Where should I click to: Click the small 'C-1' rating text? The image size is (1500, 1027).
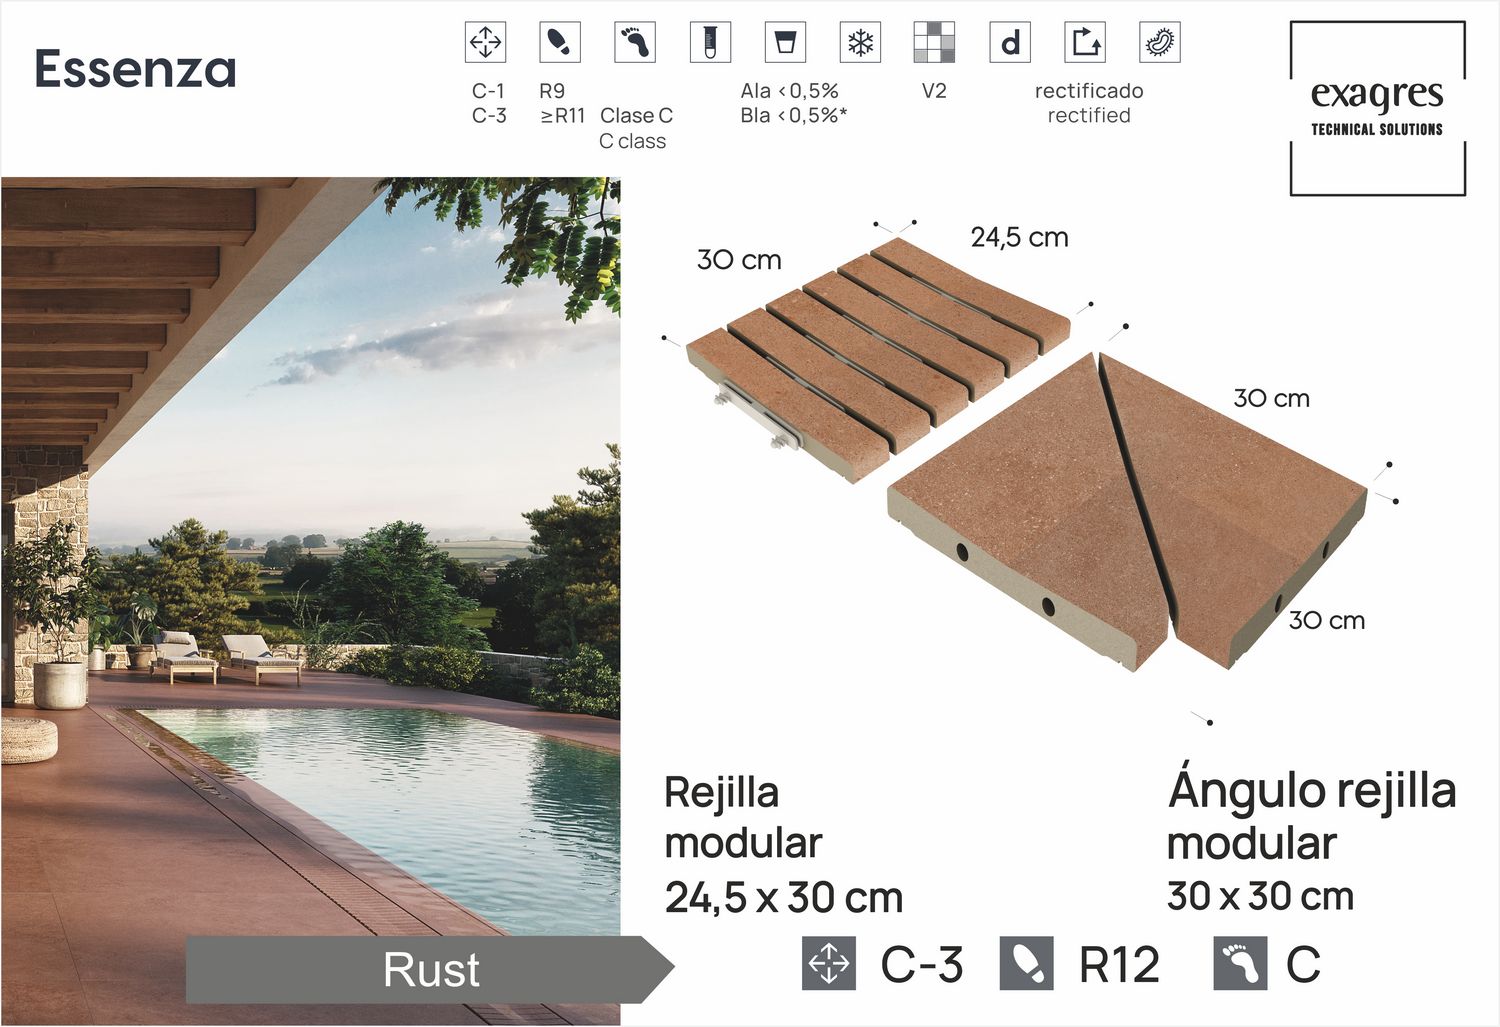[489, 91]
